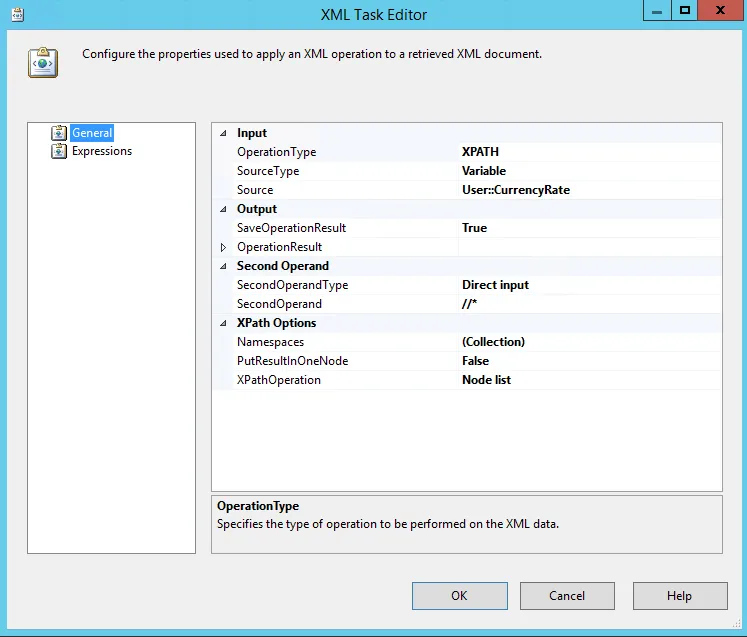Click the General page icon
747x637 pixels.
[59, 133]
